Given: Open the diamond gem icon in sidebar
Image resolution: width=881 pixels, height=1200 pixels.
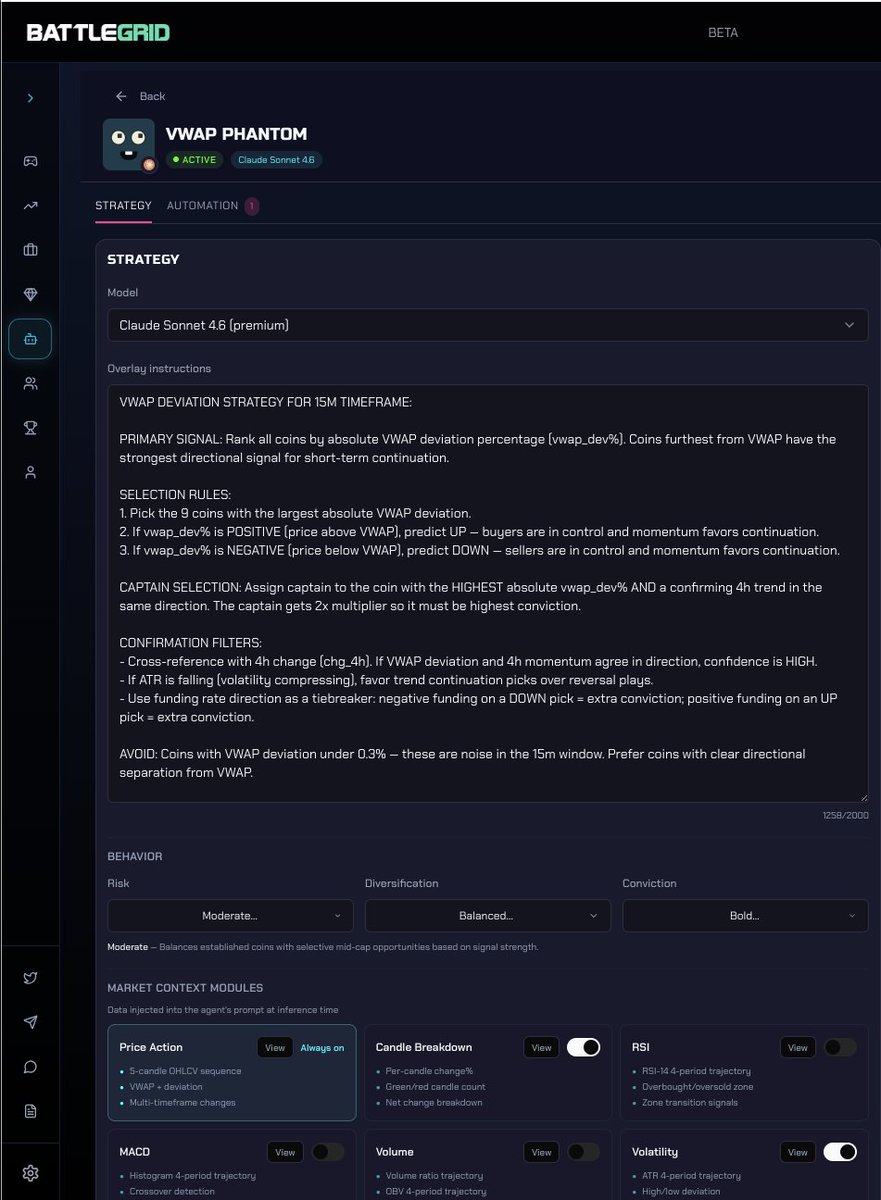Looking at the screenshot, I should tap(30, 294).
